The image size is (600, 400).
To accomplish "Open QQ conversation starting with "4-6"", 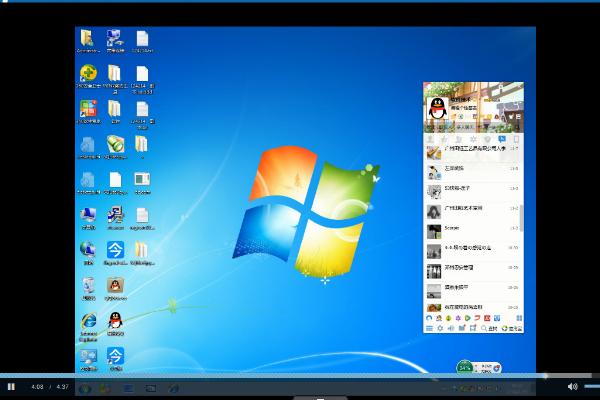I will point(473,252).
